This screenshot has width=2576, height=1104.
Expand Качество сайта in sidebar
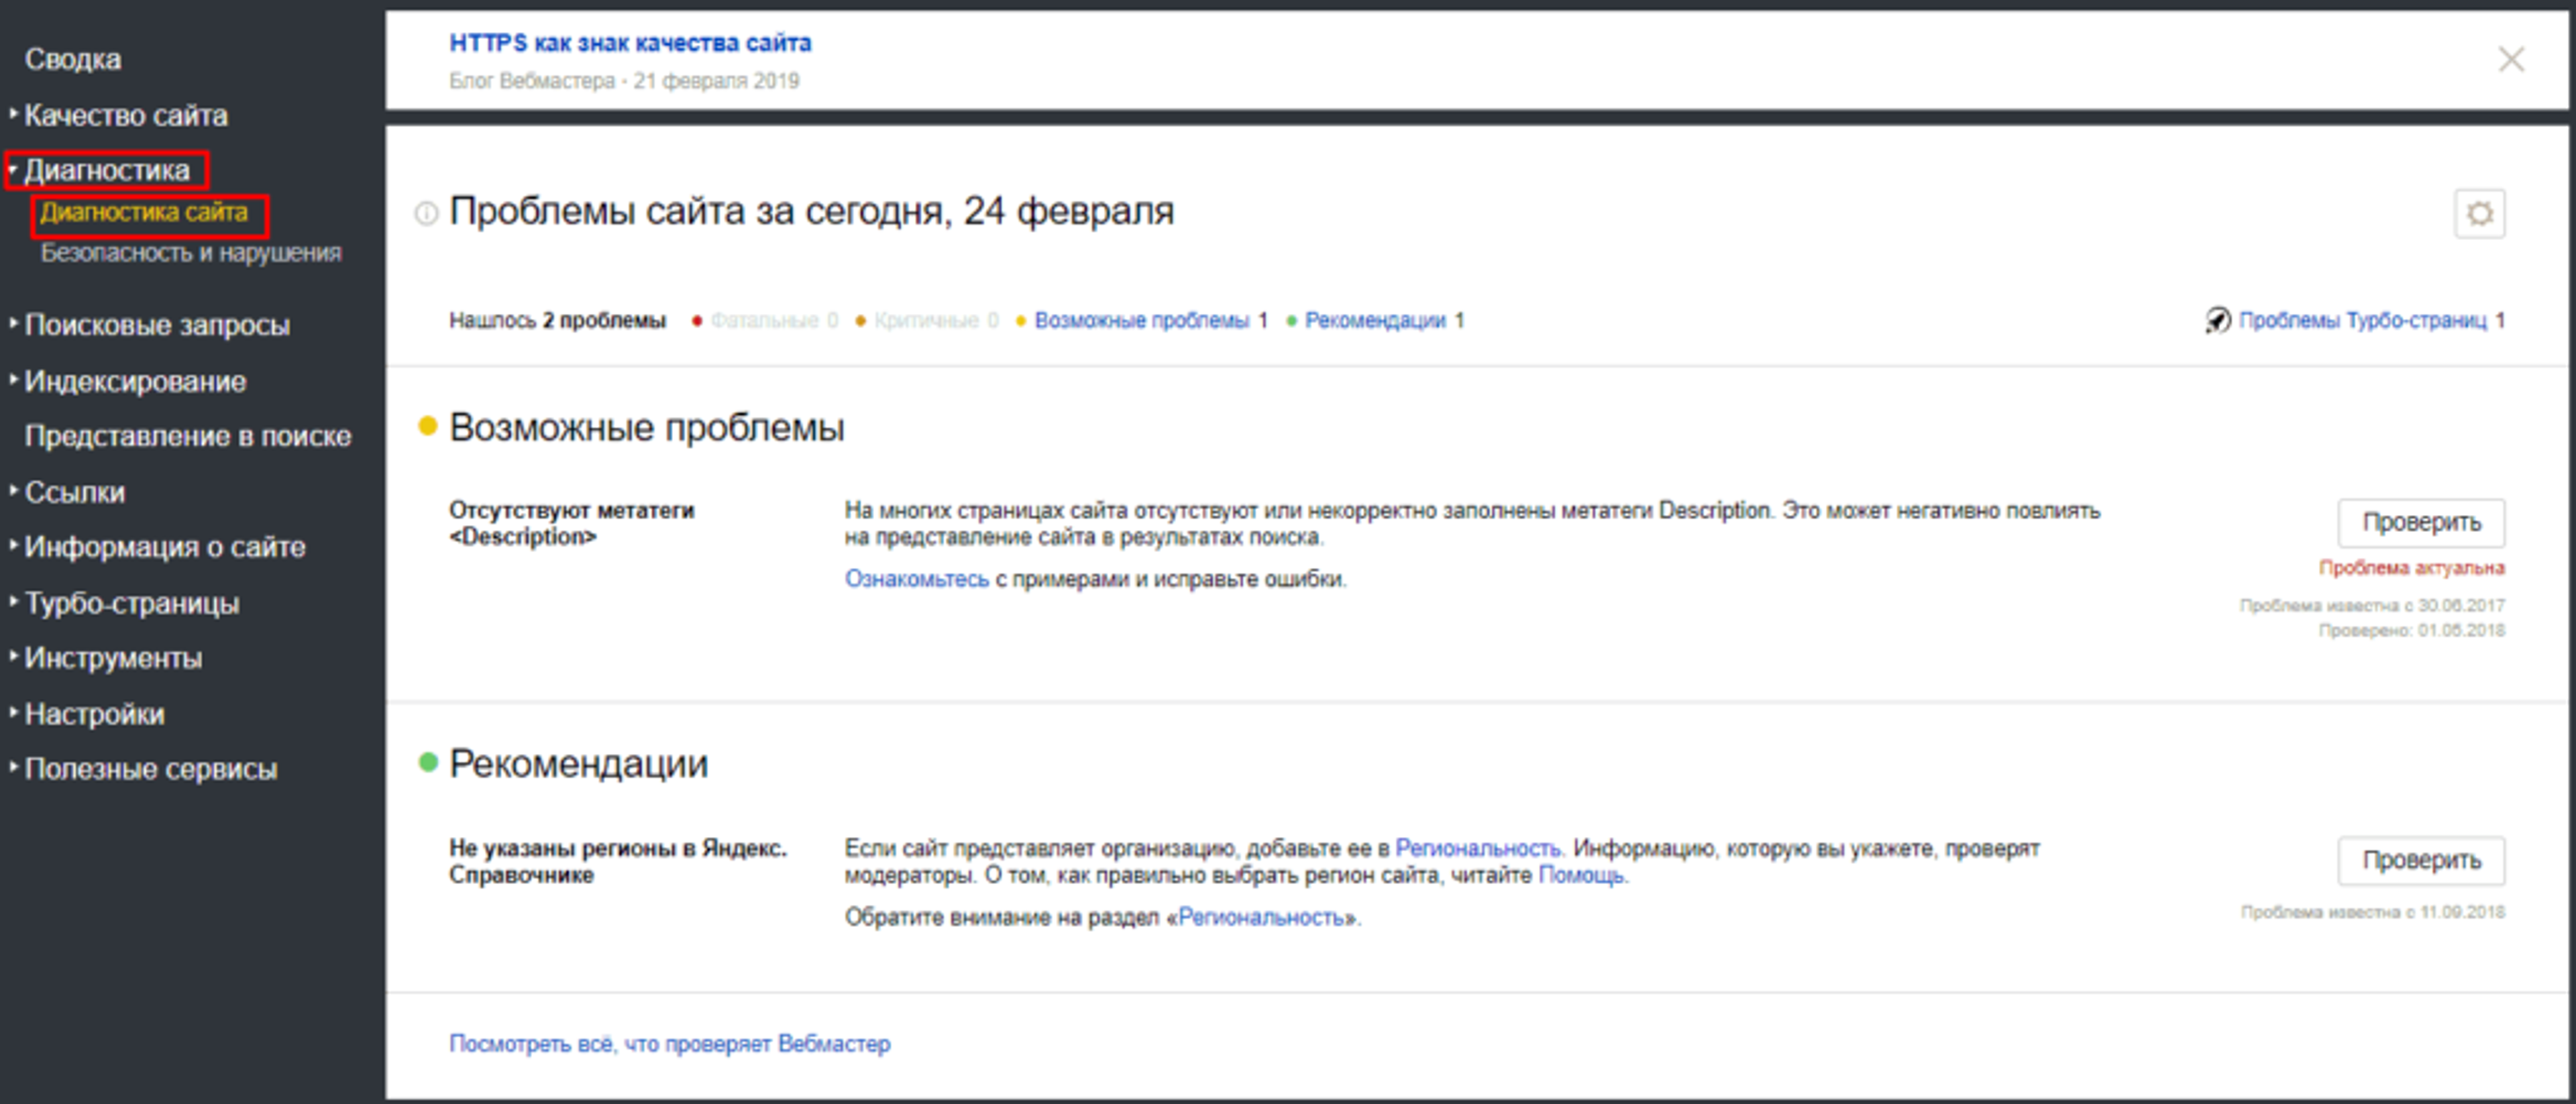(x=125, y=115)
